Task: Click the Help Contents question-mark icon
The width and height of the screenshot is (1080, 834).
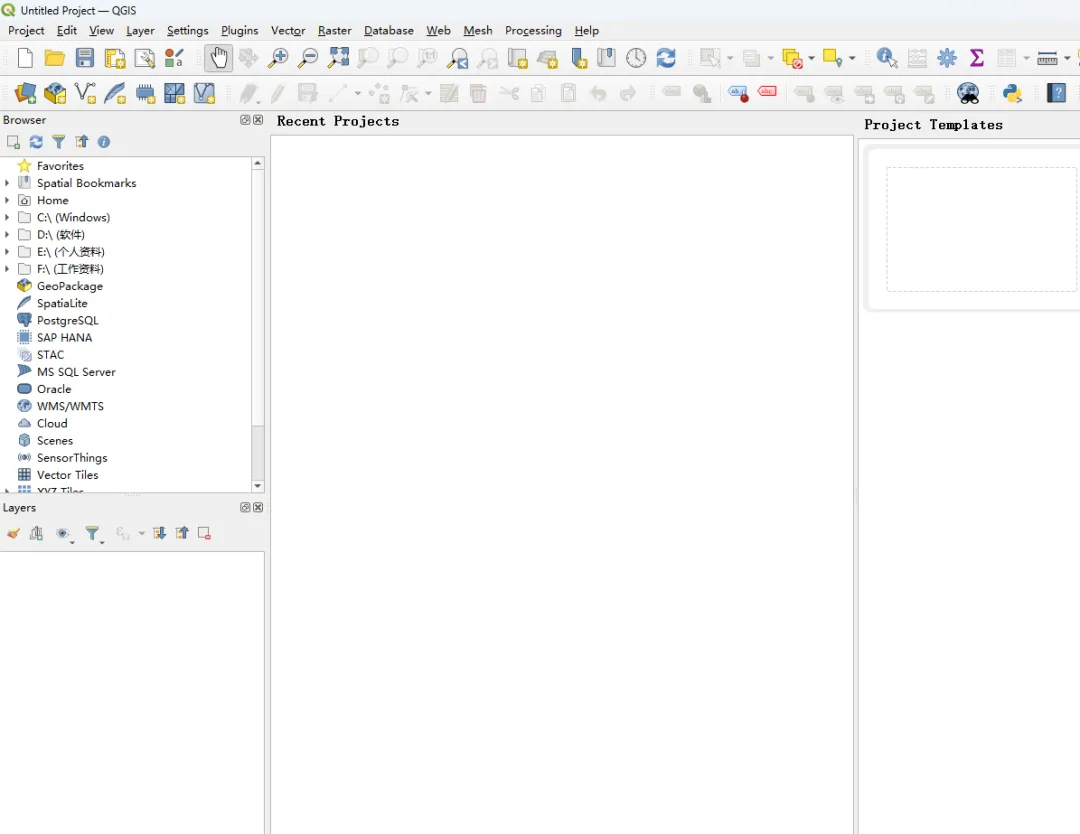Action: point(1056,93)
